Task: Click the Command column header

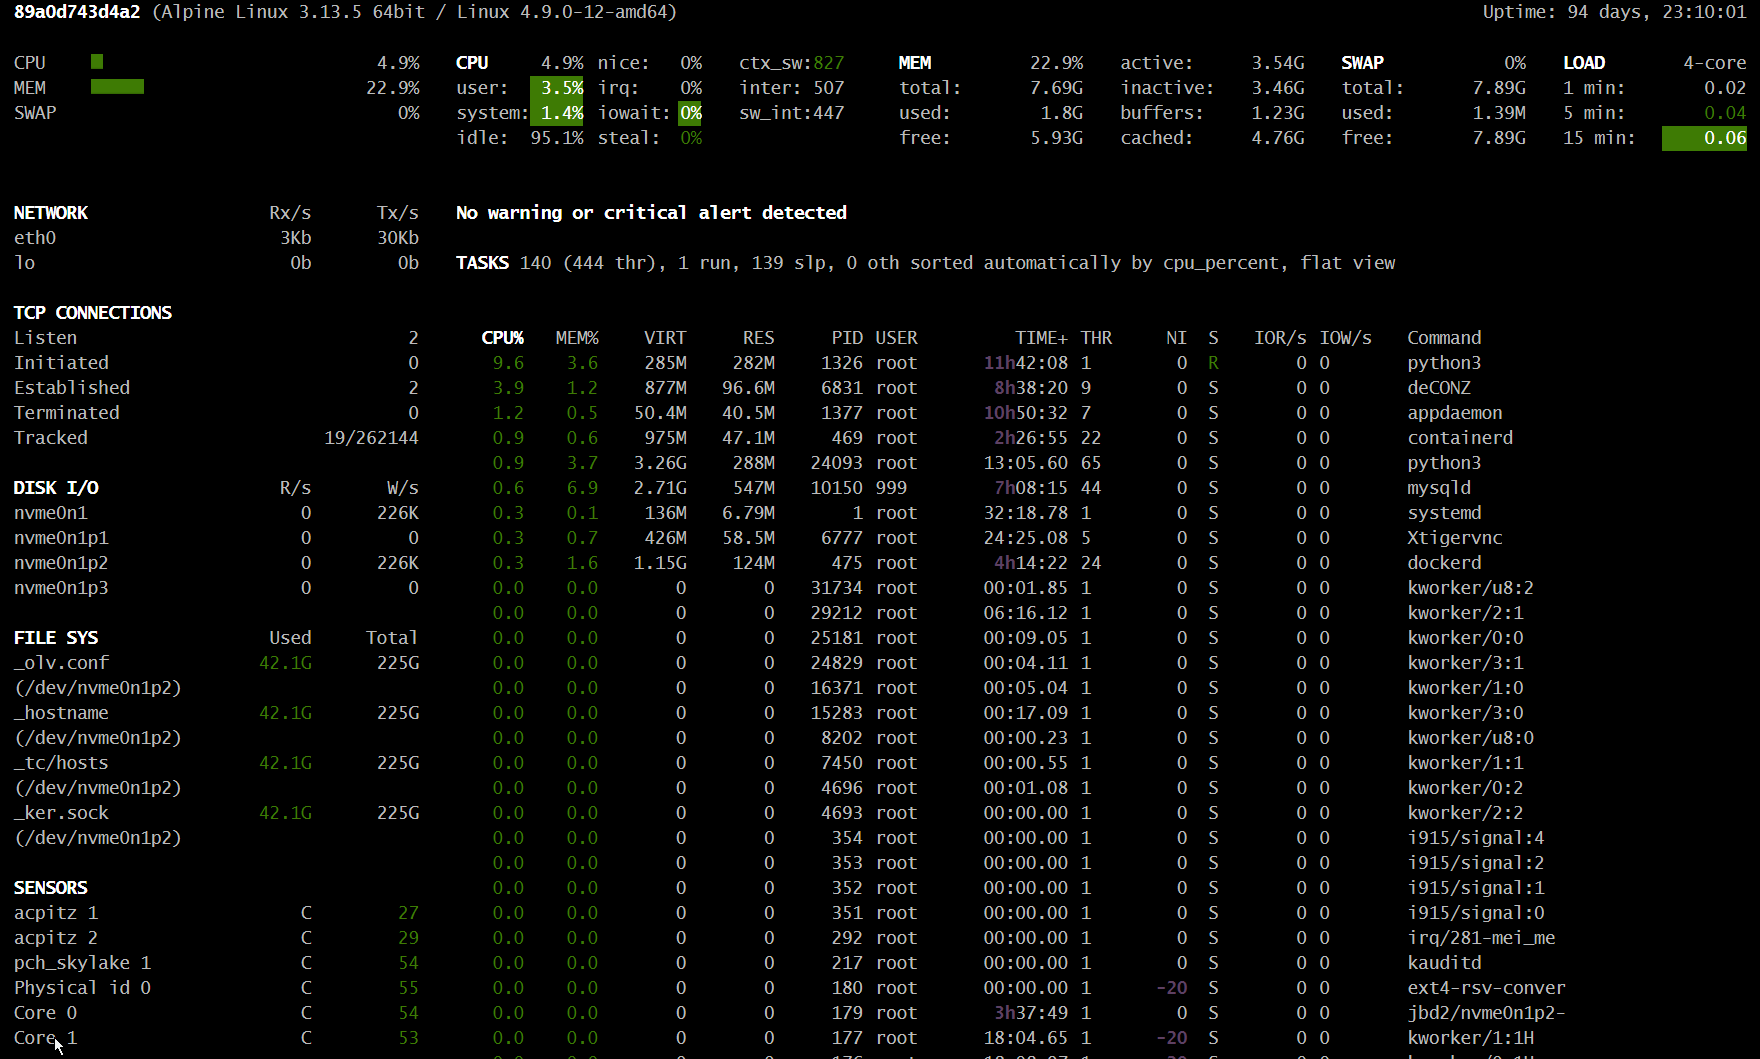Action: tap(1444, 338)
